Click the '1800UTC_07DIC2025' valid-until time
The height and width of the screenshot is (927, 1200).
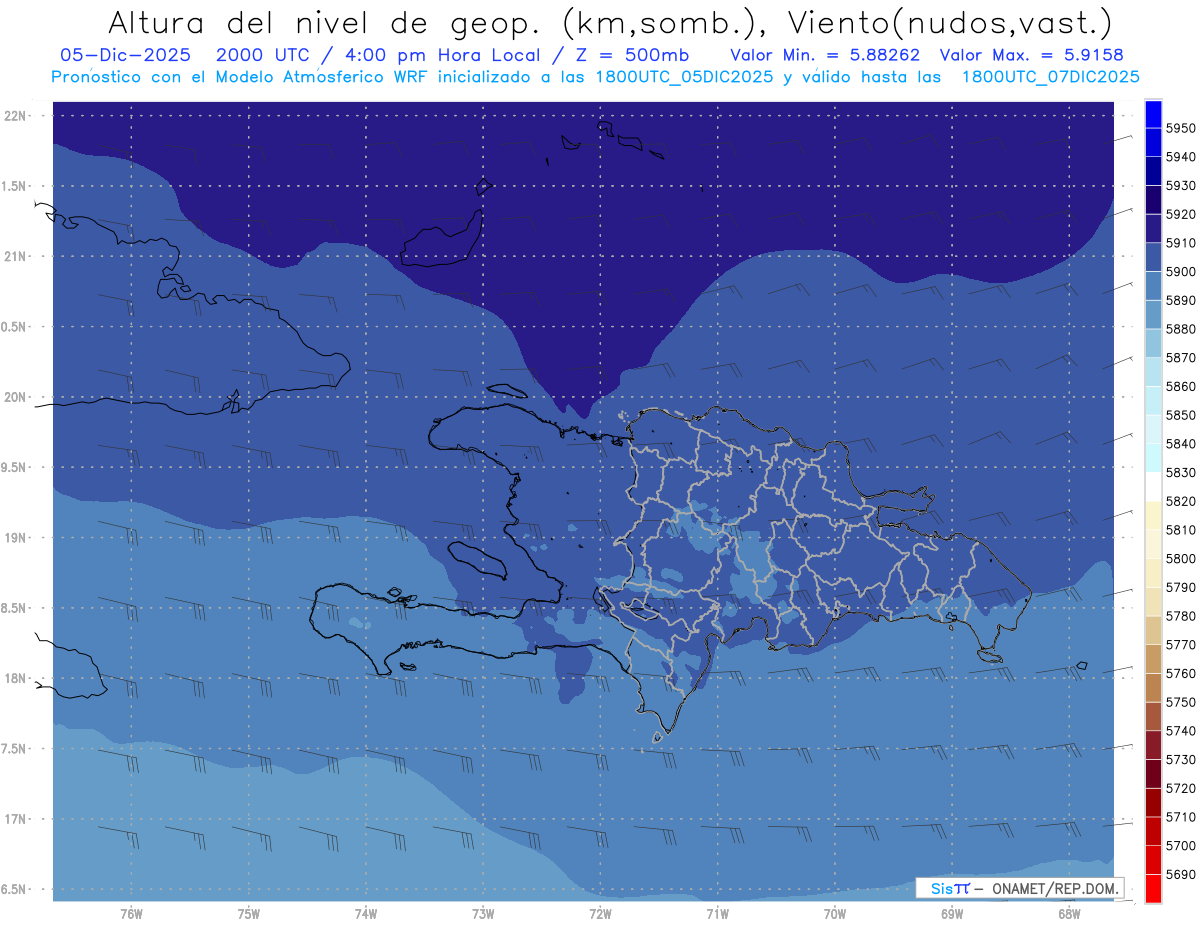1050,77
